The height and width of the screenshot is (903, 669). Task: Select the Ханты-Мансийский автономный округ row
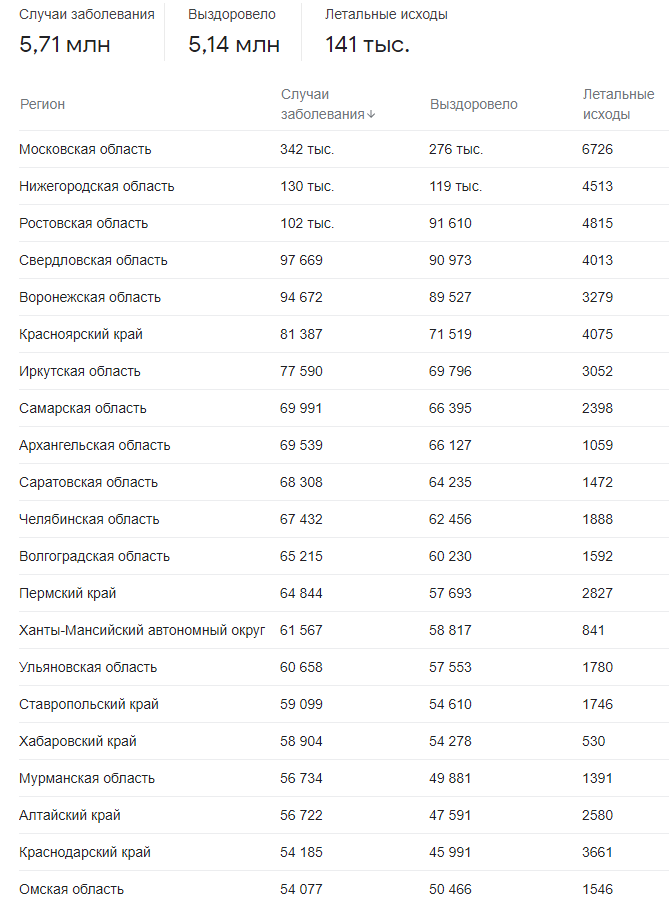[x=344, y=630]
